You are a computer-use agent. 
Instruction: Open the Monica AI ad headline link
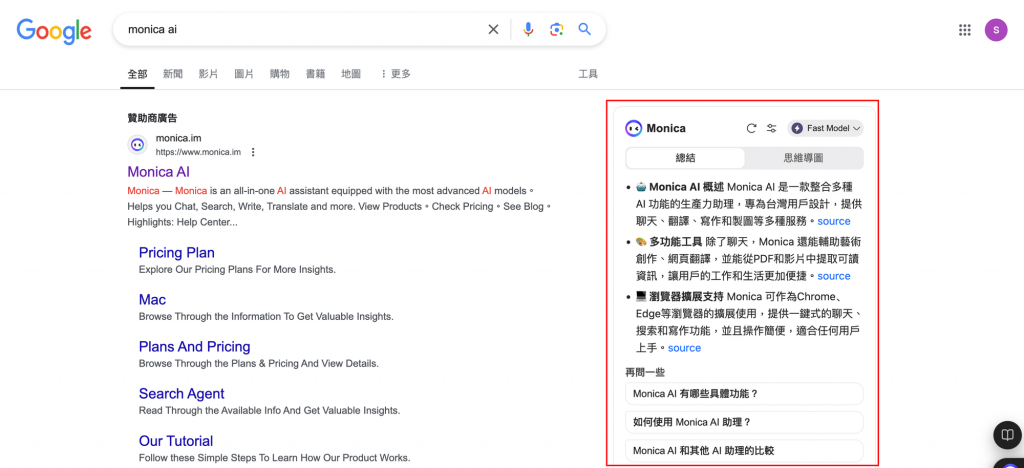[159, 172]
